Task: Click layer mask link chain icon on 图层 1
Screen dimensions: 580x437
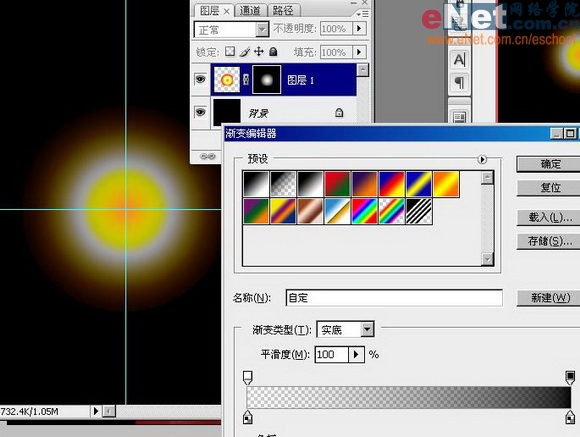Action: coord(246,80)
